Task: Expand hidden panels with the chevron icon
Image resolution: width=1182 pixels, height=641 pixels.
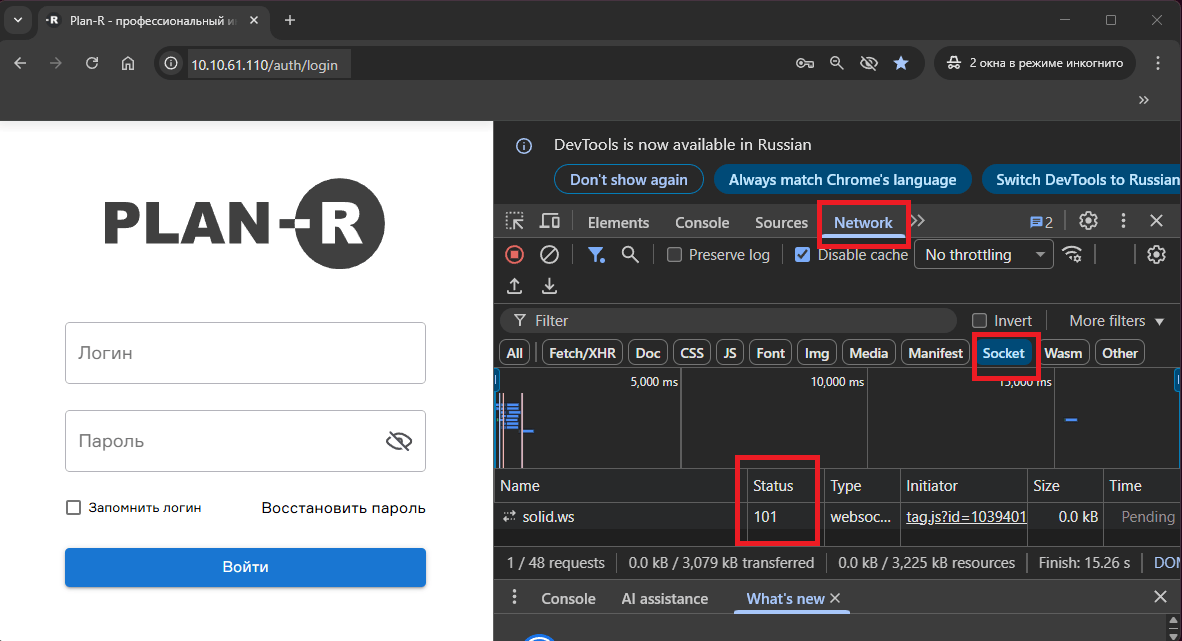Action: click(918, 221)
